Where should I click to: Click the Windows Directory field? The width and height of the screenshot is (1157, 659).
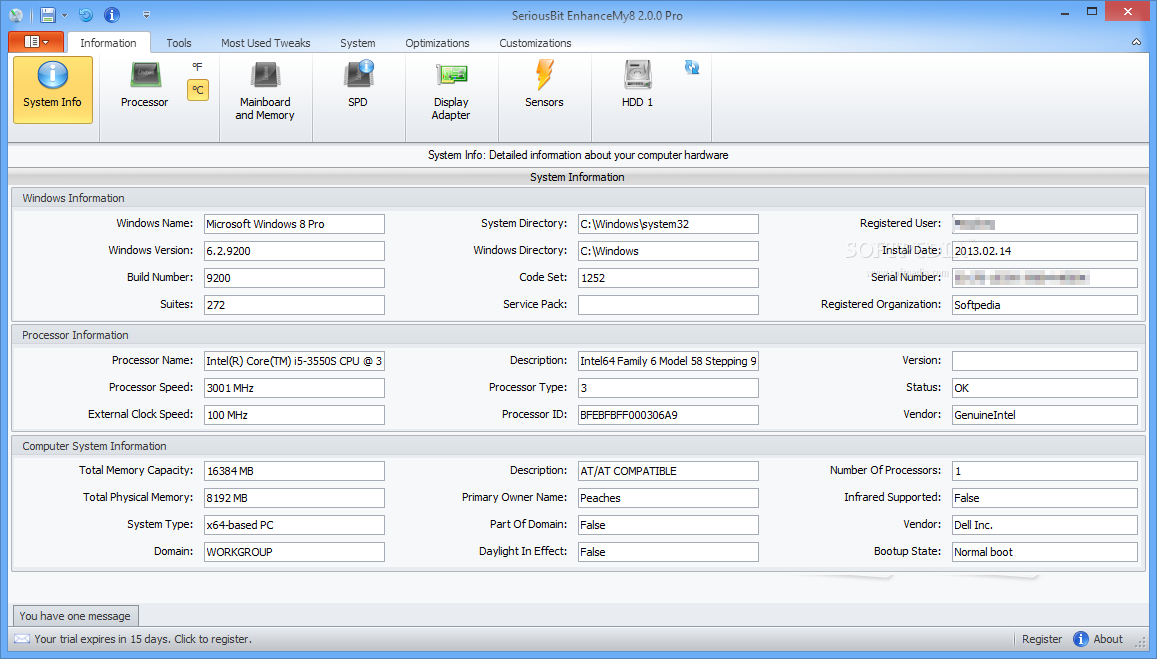point(669,251)
